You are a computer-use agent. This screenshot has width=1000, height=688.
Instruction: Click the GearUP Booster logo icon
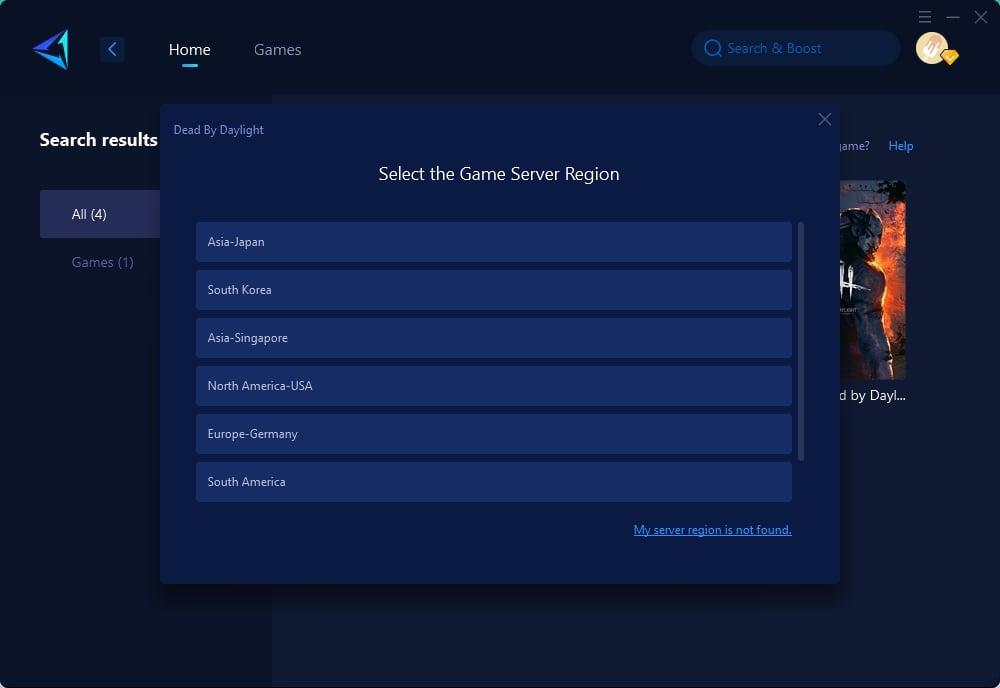[x=51, y=49]
